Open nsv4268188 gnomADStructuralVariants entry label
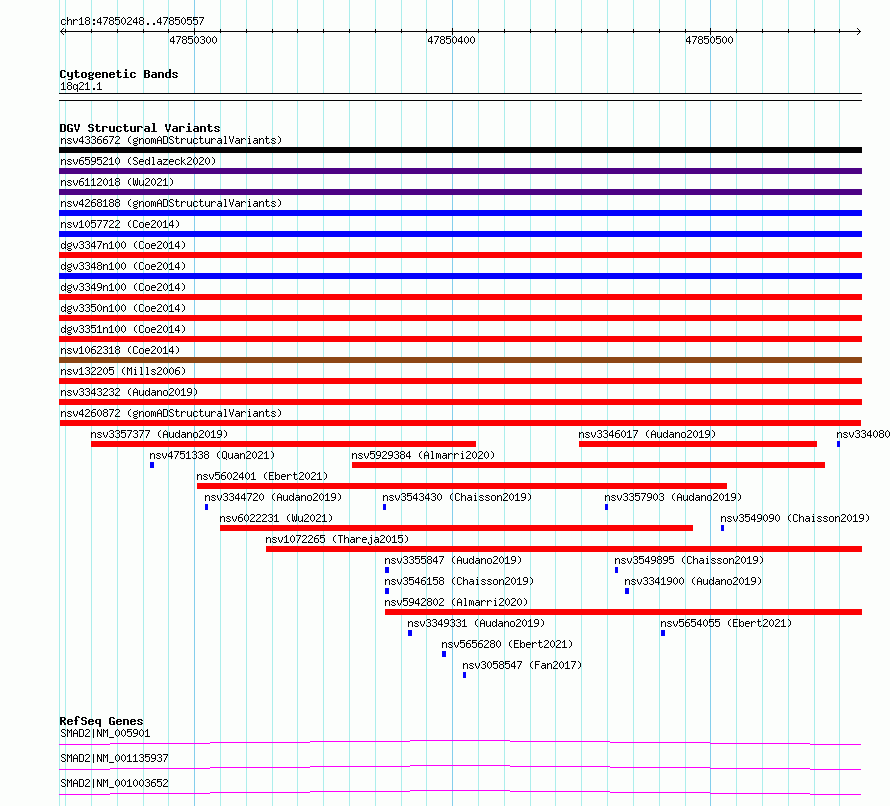890x806 pixels. pyautogui.click(x=171, y=203)
